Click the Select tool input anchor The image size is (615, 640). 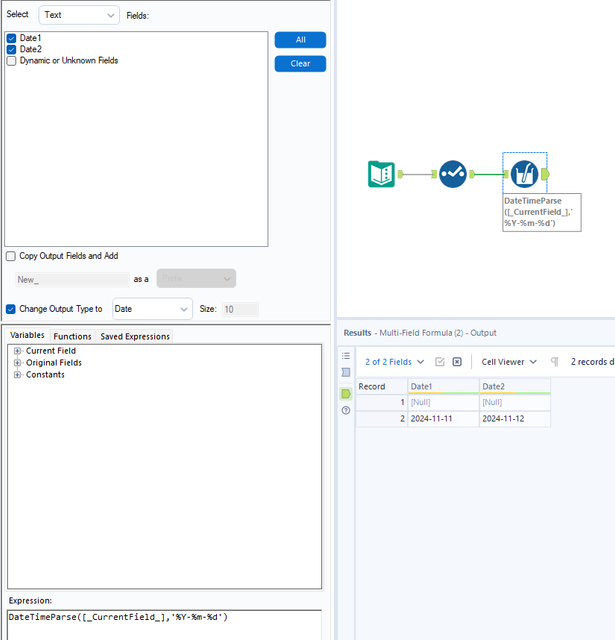point(434,174)
